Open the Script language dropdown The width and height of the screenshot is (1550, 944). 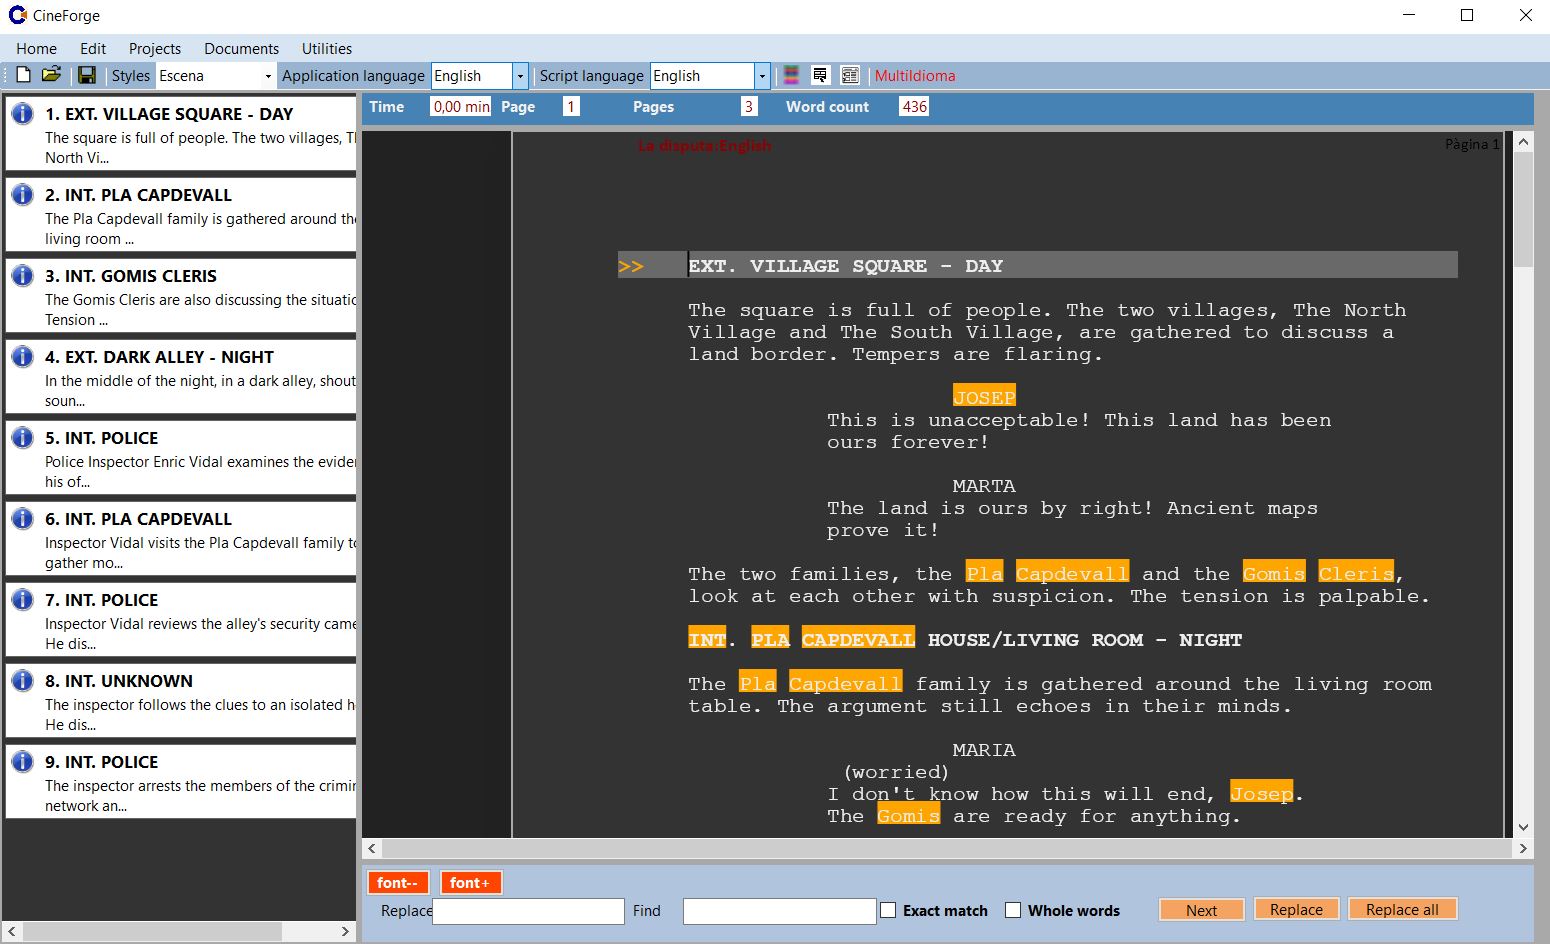click(x=762, y=75)
